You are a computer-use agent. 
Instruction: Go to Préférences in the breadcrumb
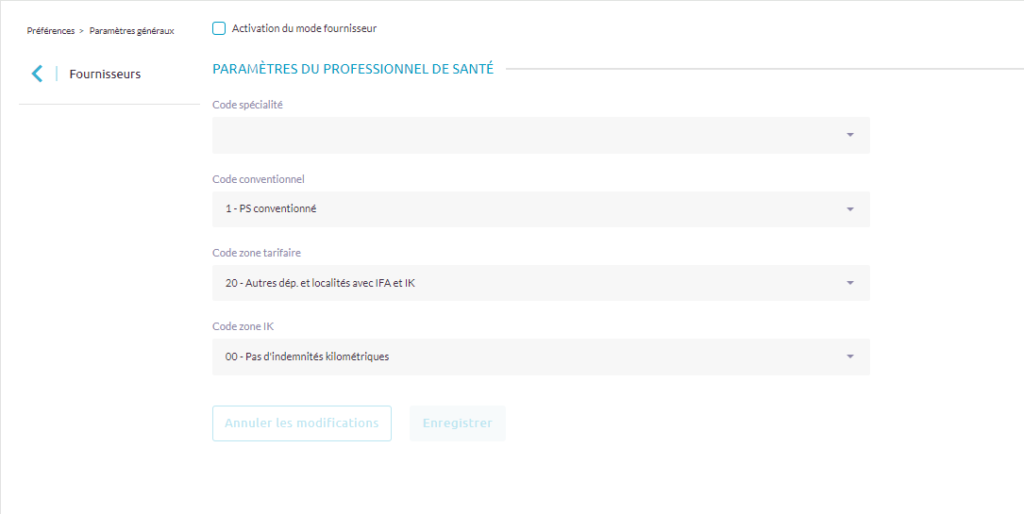tap(50, 31)
